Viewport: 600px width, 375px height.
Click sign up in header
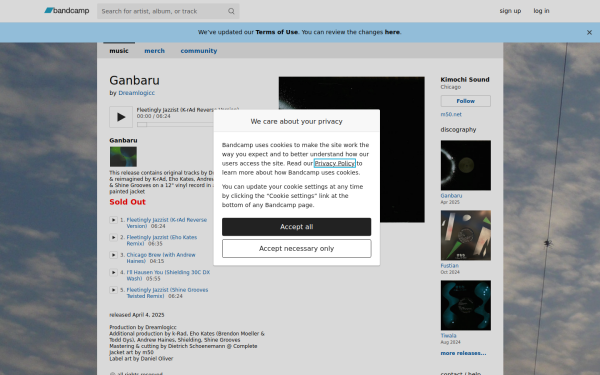(x=510, y=11)
